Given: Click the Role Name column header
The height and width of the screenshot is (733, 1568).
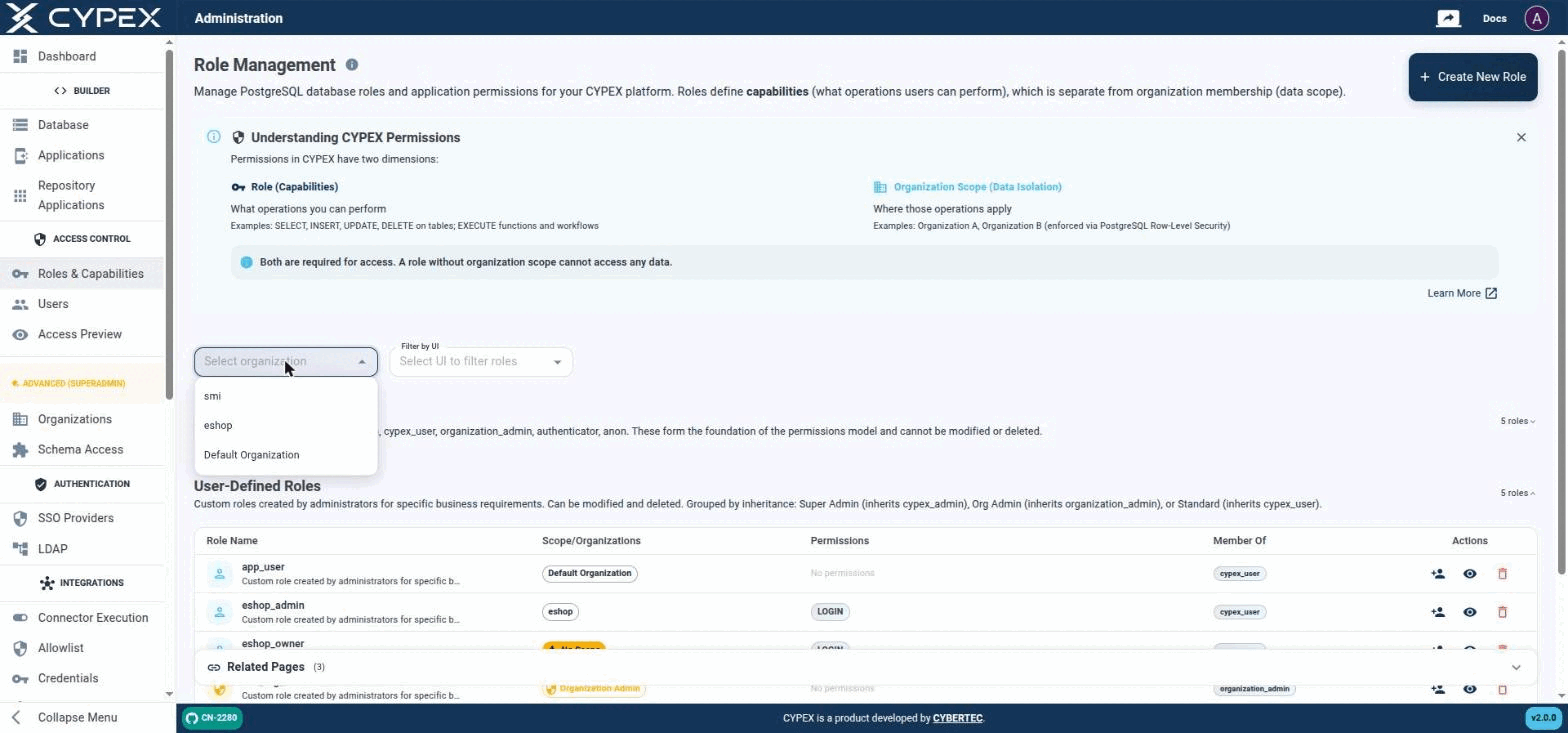Looking at the screenshot, I should click(x=232, y=541).
